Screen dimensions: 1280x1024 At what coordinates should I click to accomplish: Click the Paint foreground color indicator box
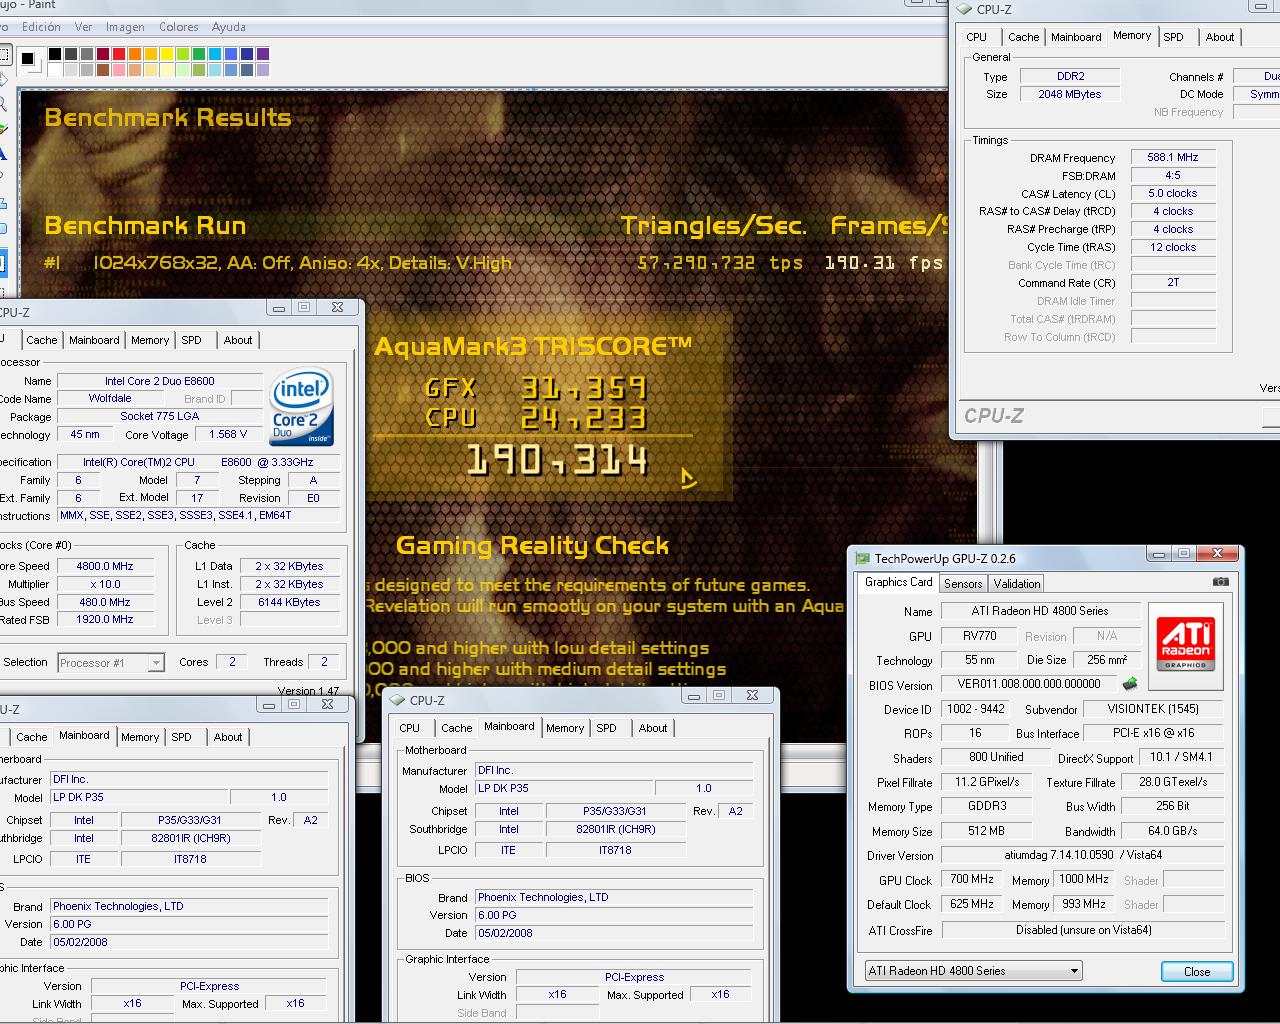[27, 58]
